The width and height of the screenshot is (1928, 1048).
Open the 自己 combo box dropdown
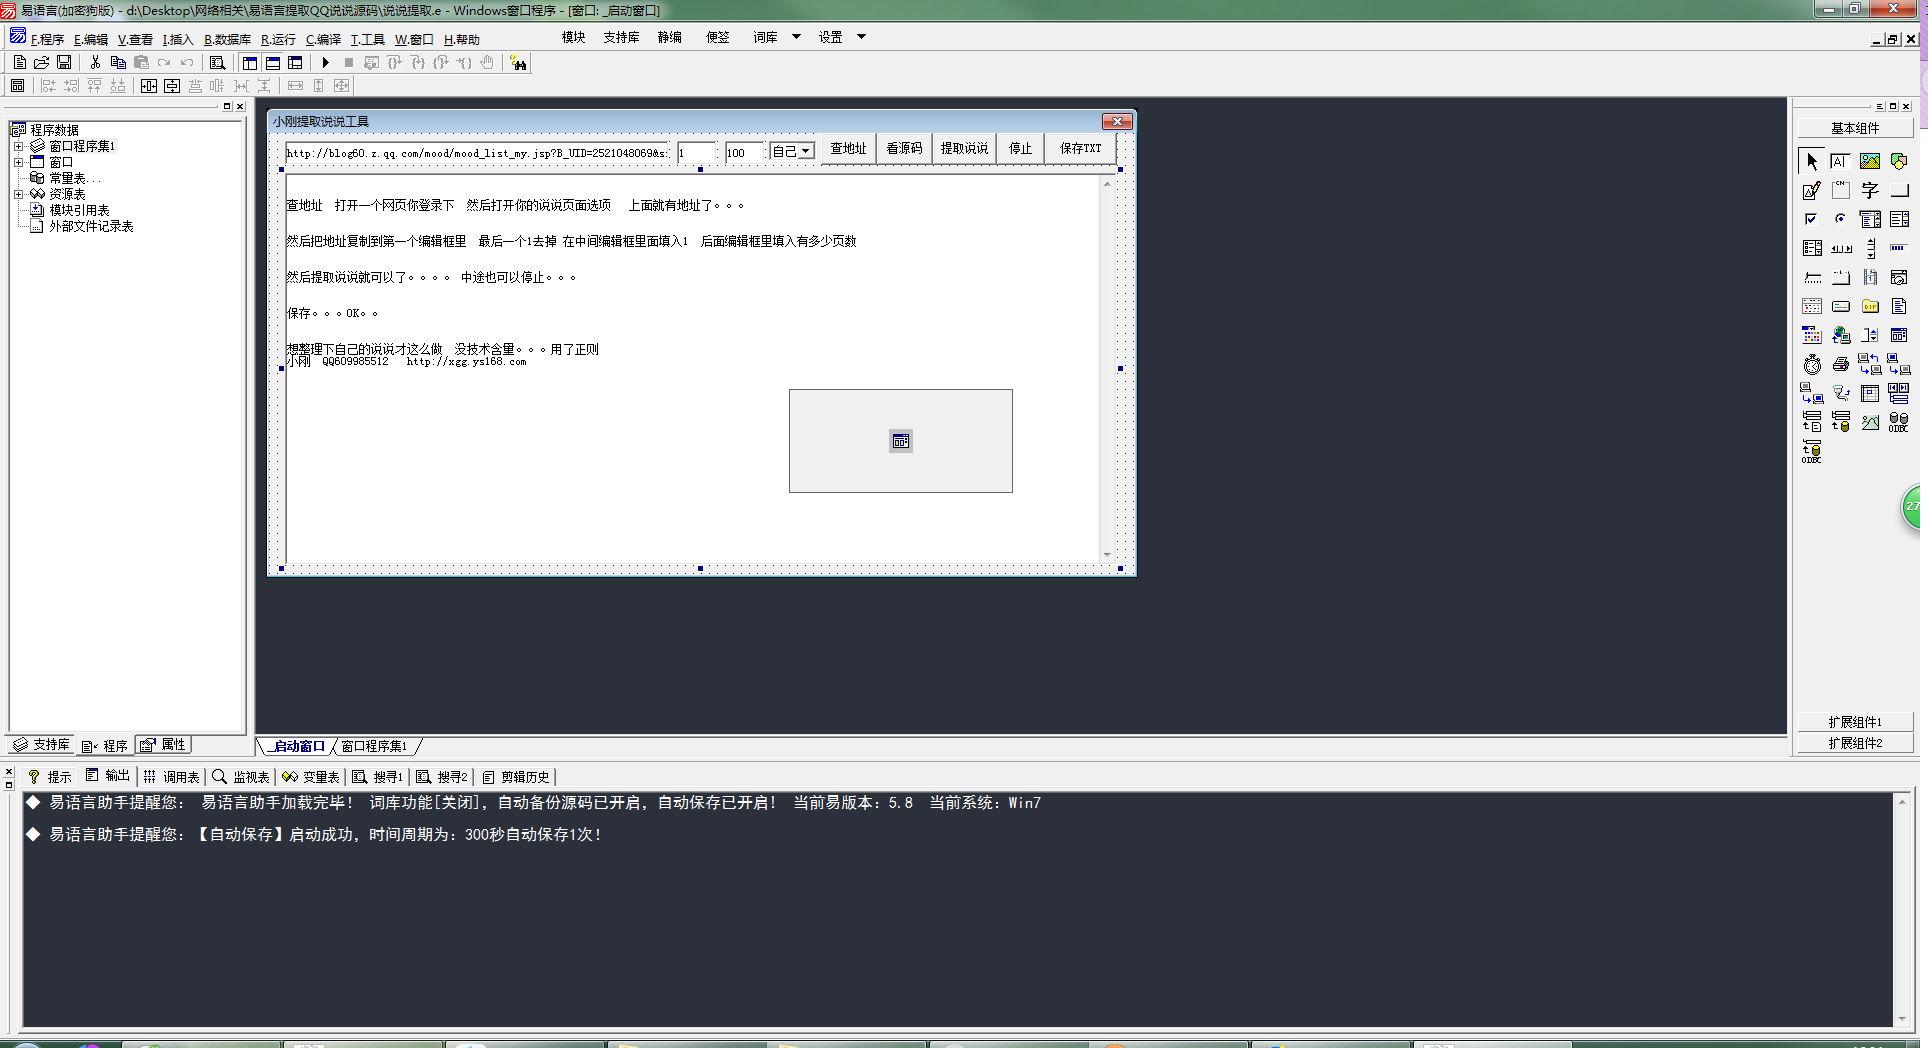(x=805, y=152)
